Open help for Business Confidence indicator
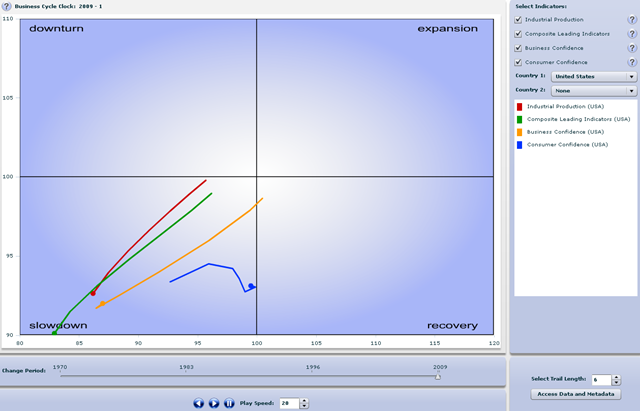The height and width of the screenshot is (411, 640). [631, 48]
